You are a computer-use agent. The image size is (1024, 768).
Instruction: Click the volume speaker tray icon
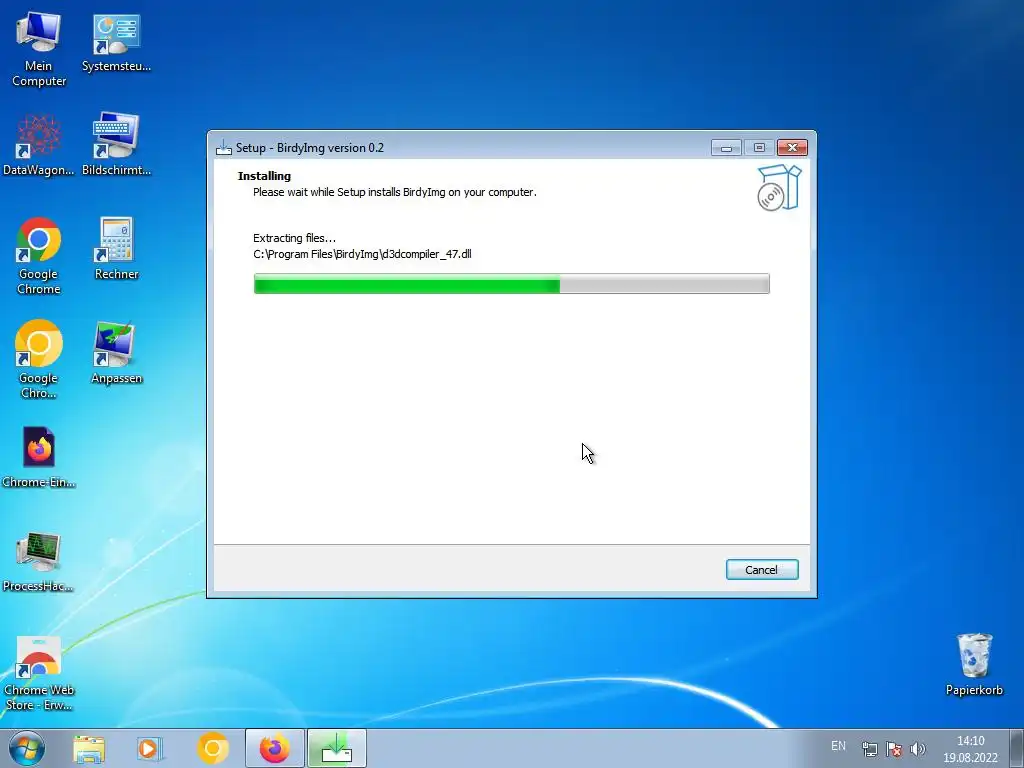click(x=918, y=749)
